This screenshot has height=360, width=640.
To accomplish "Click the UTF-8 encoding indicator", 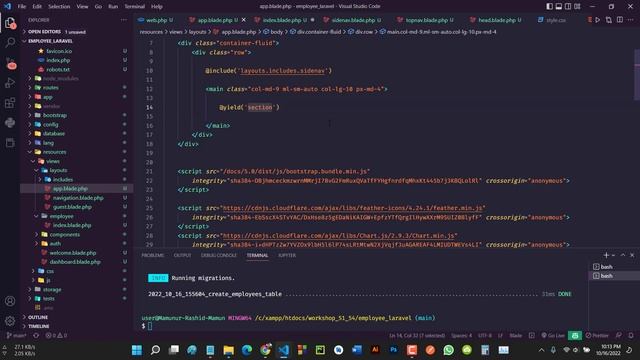I will (x=485, y=336).
